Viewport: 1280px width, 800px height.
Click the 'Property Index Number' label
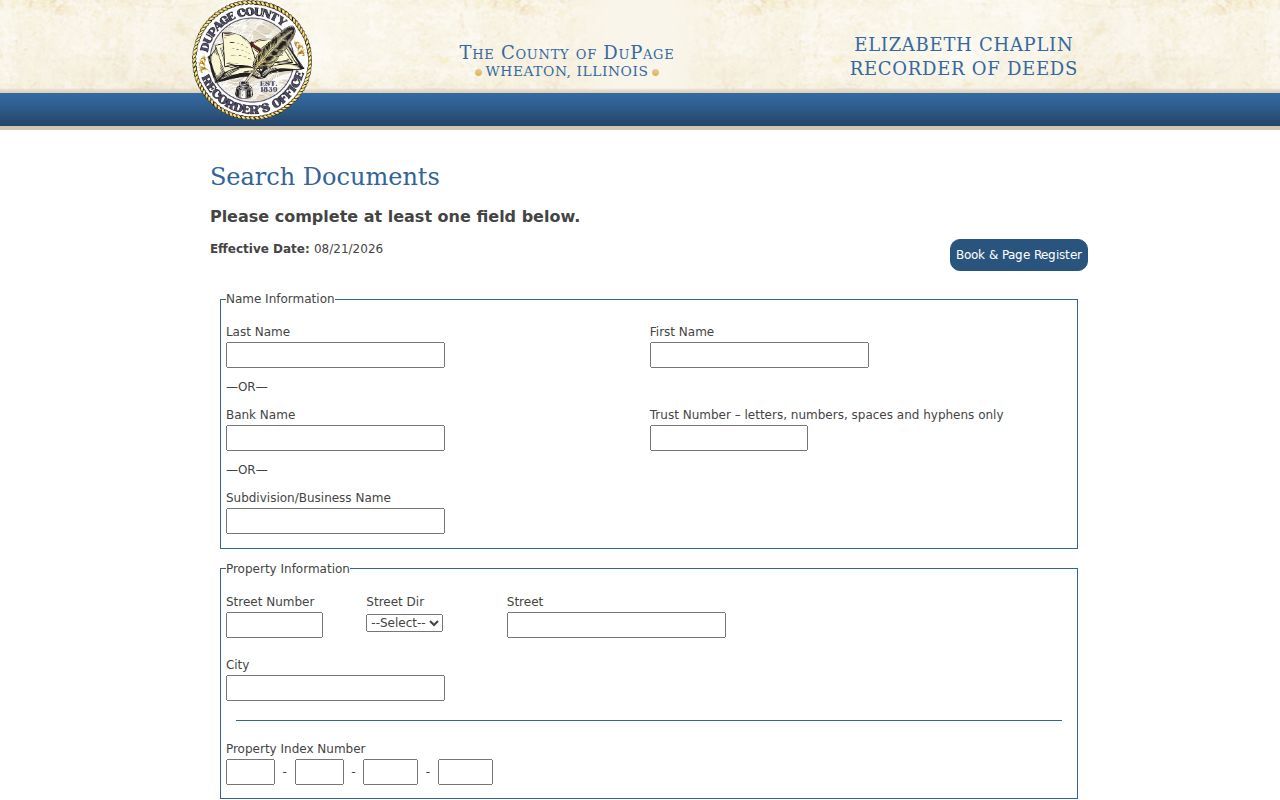296,749
